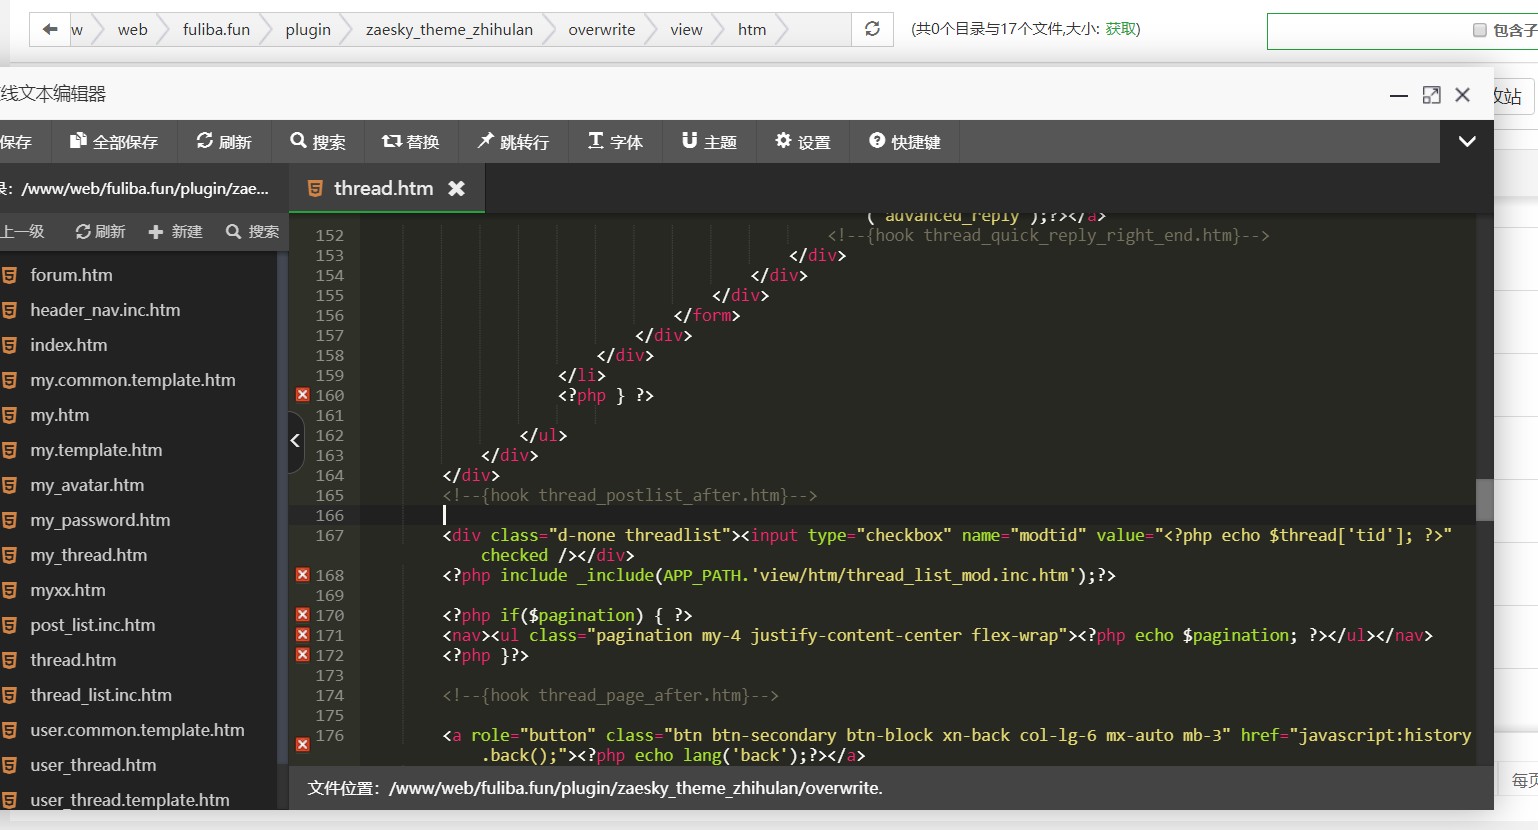1538x830 pixels.
Task: Open the 'web' path breadcrumb
Action: [132, 29]
